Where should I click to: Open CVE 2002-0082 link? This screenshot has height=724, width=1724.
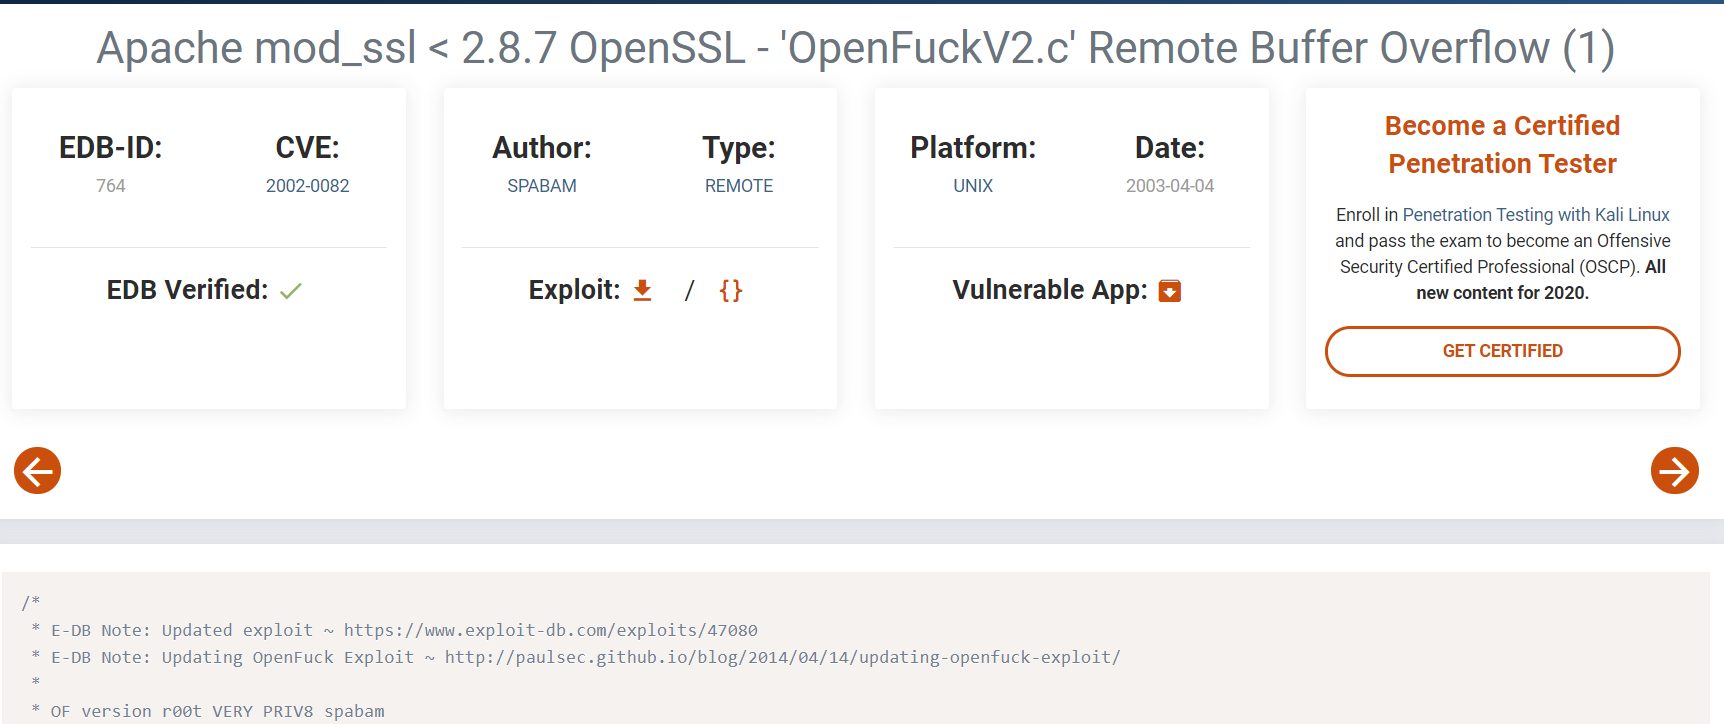coord(307,186)
